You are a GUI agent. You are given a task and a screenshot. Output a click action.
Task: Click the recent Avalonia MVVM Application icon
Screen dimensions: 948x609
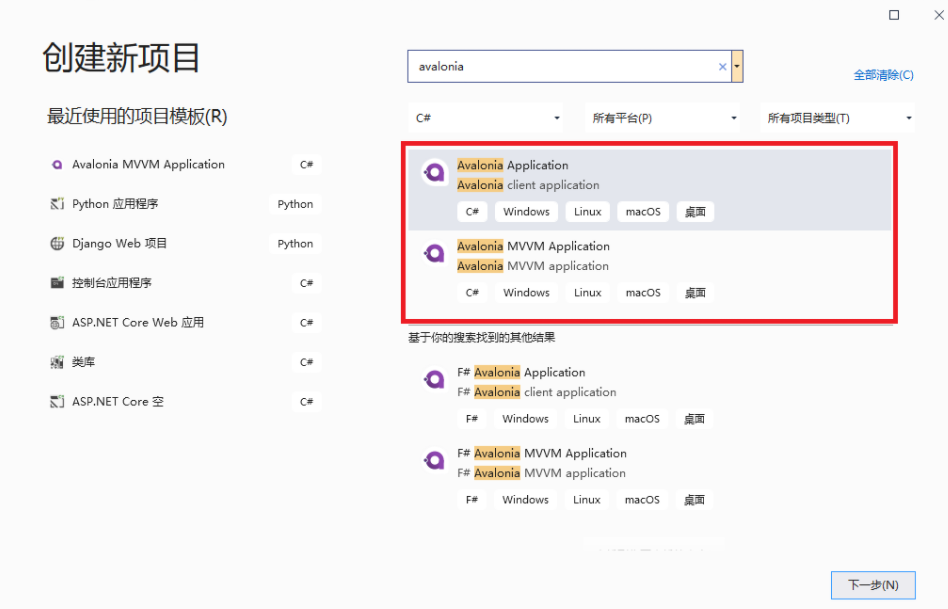pos(57,164)
